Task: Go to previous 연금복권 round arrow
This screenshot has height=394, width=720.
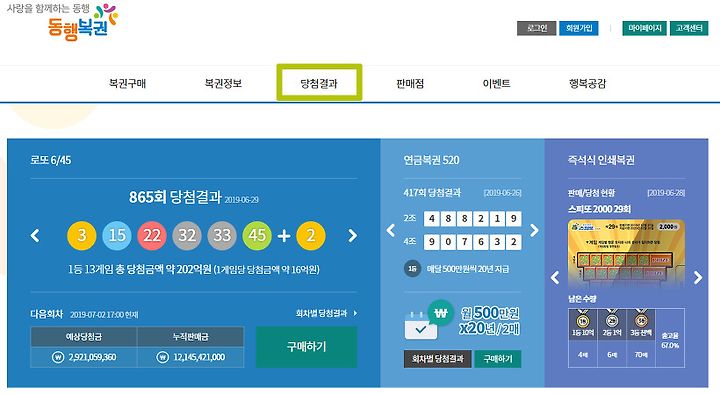Action: 391,230
